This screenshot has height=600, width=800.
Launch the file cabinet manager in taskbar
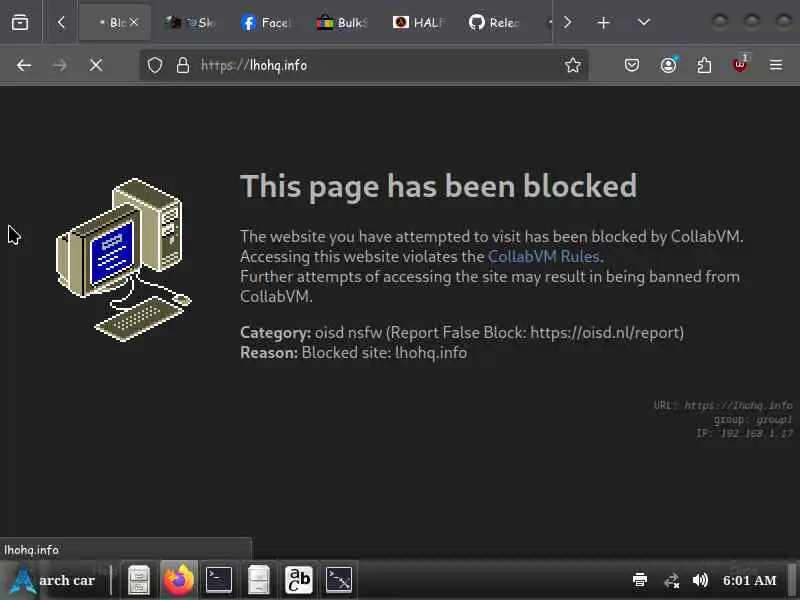(x=139, y=580)
